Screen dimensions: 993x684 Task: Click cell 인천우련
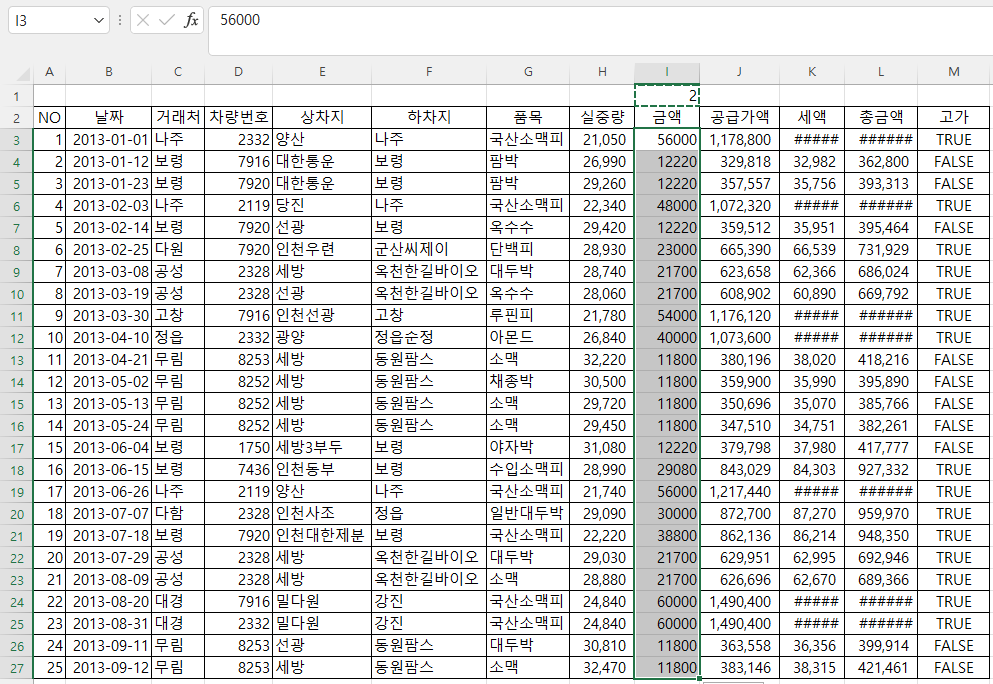322,250
